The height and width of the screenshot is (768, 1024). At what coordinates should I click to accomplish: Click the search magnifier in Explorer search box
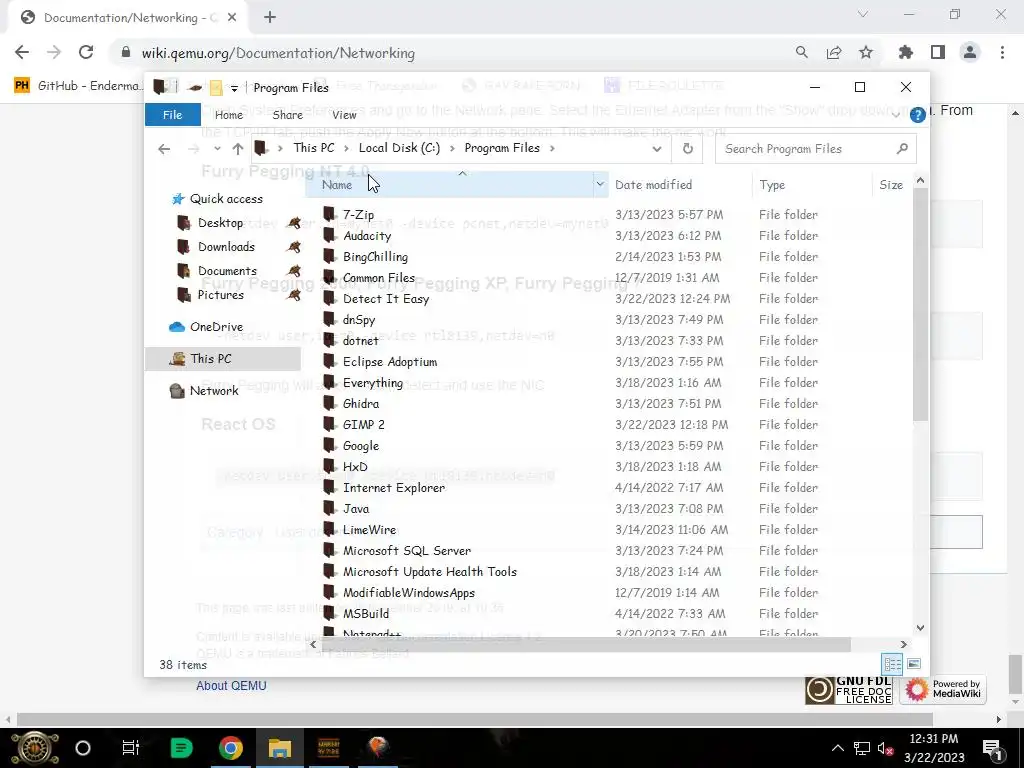click(x=902, y=149)
